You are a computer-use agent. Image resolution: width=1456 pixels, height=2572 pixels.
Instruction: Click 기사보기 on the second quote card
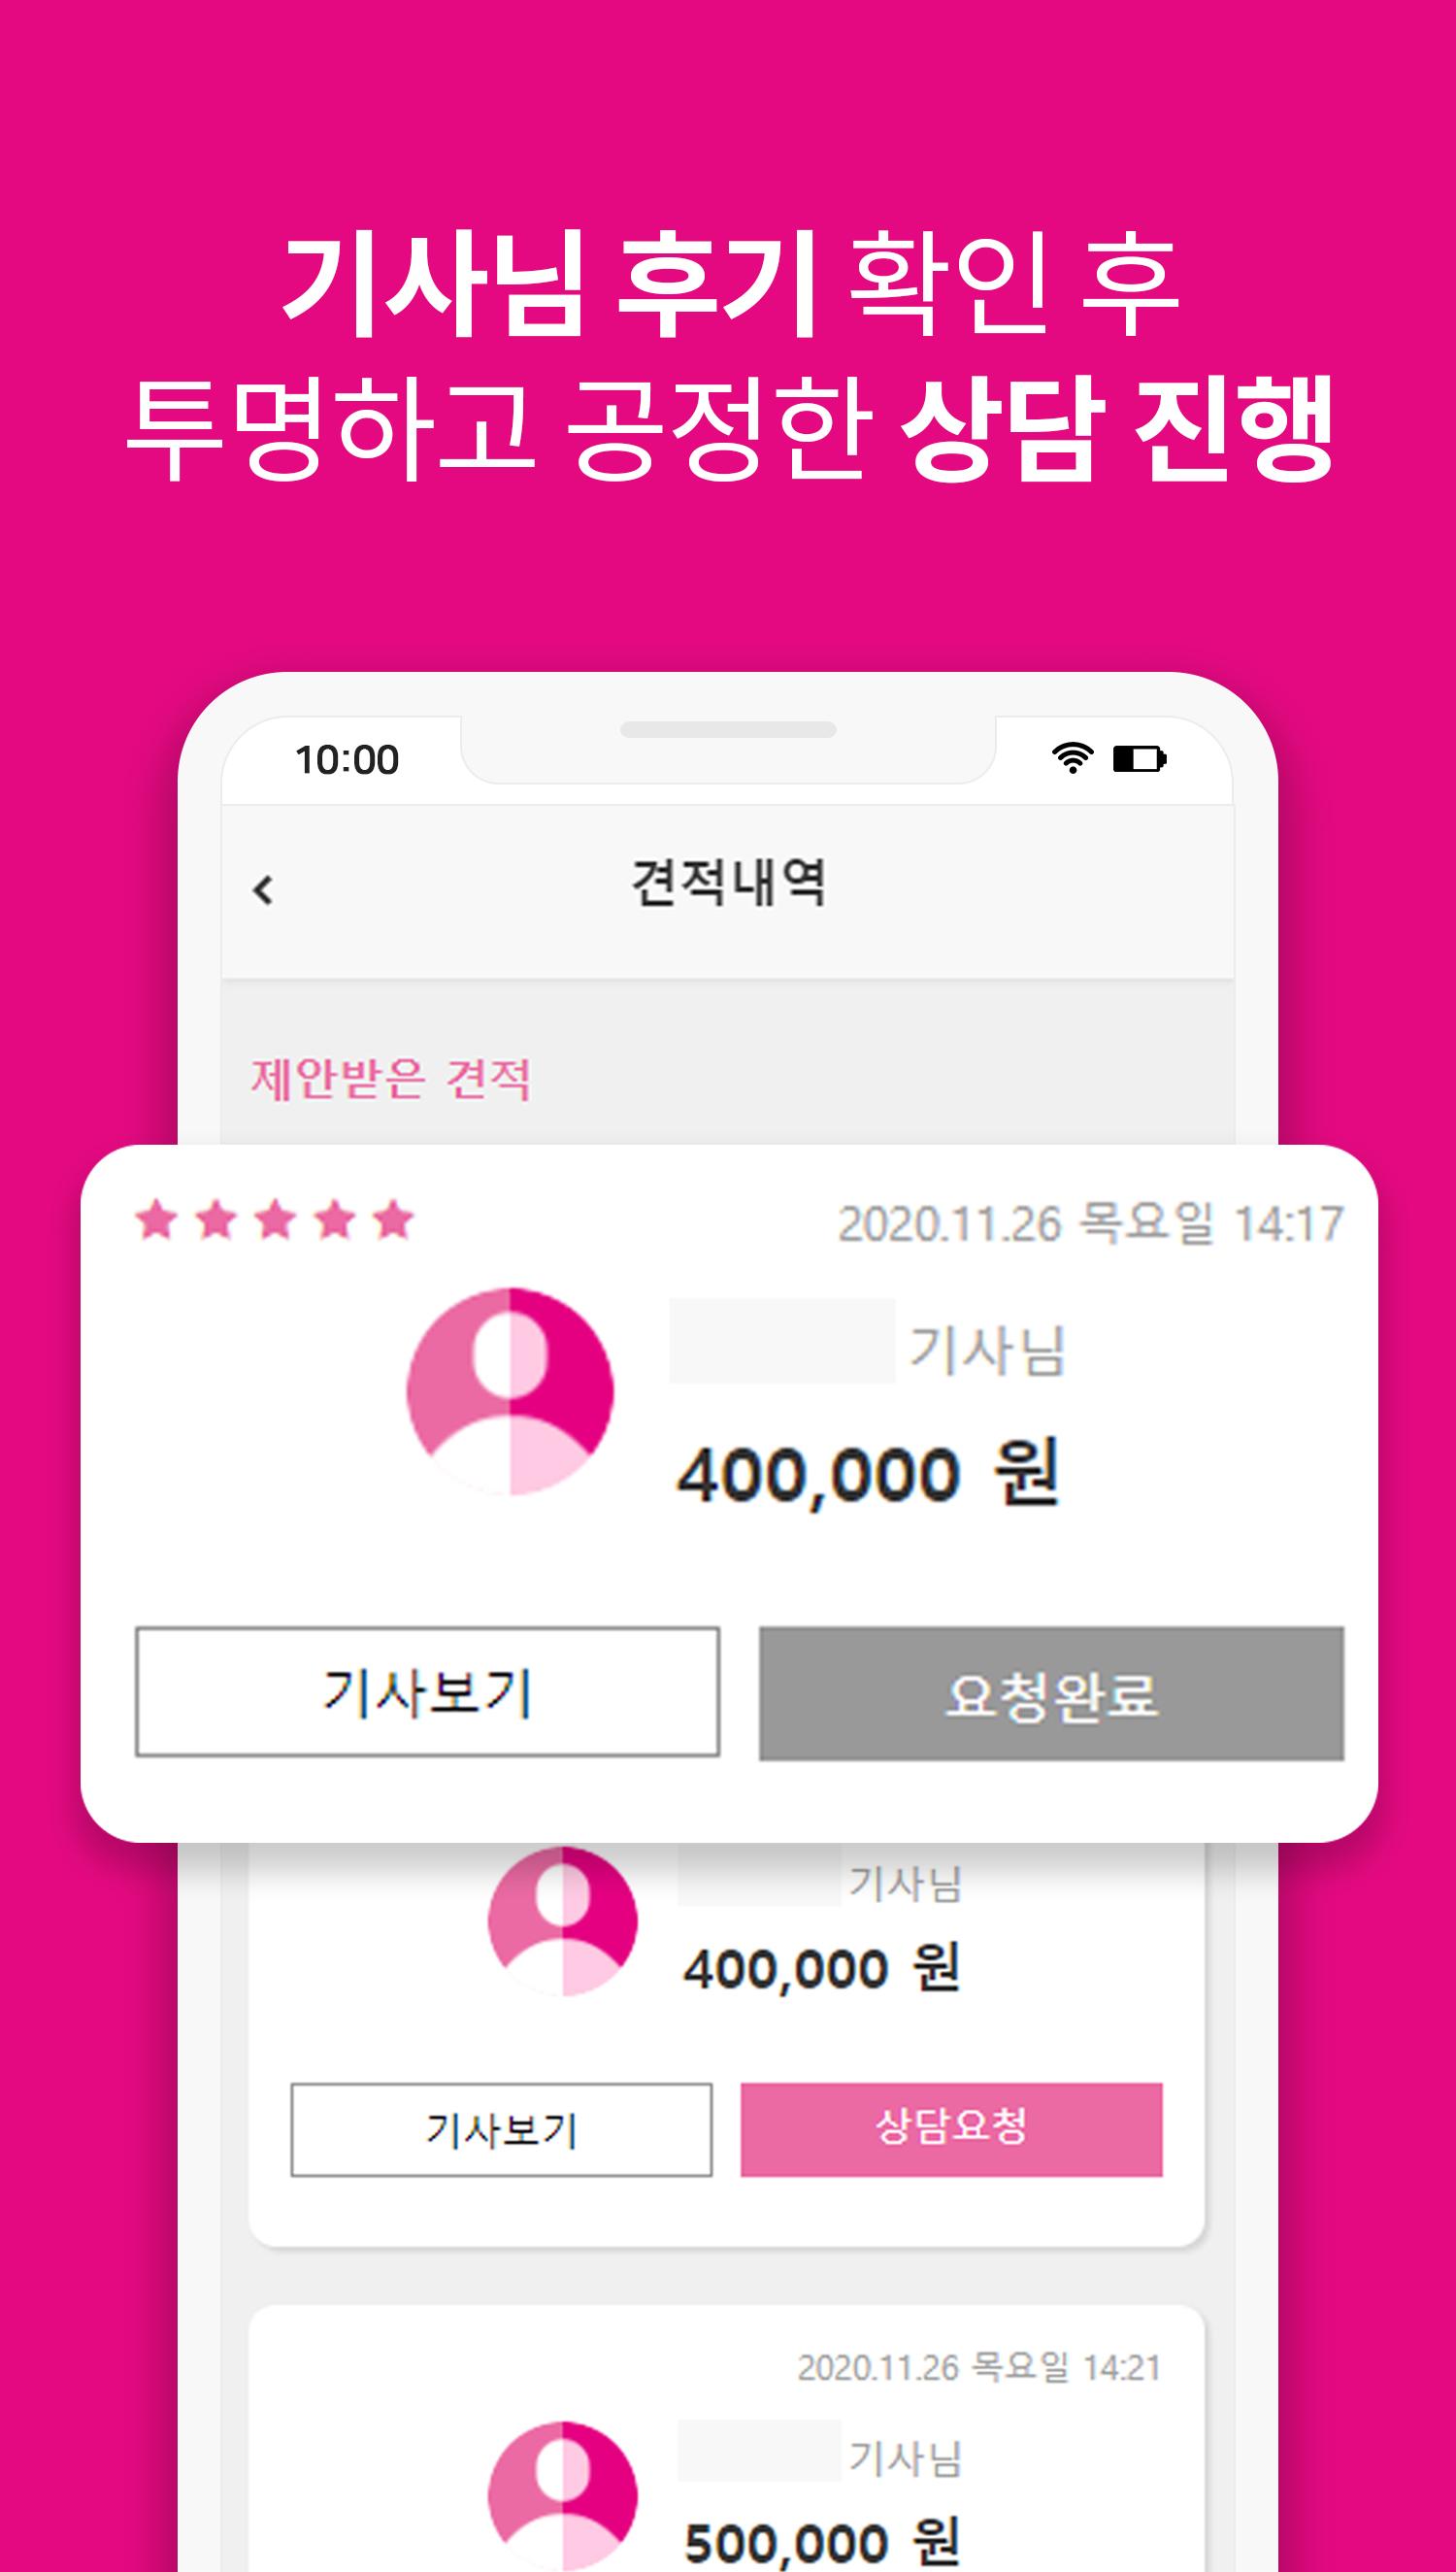[501, 2130]
